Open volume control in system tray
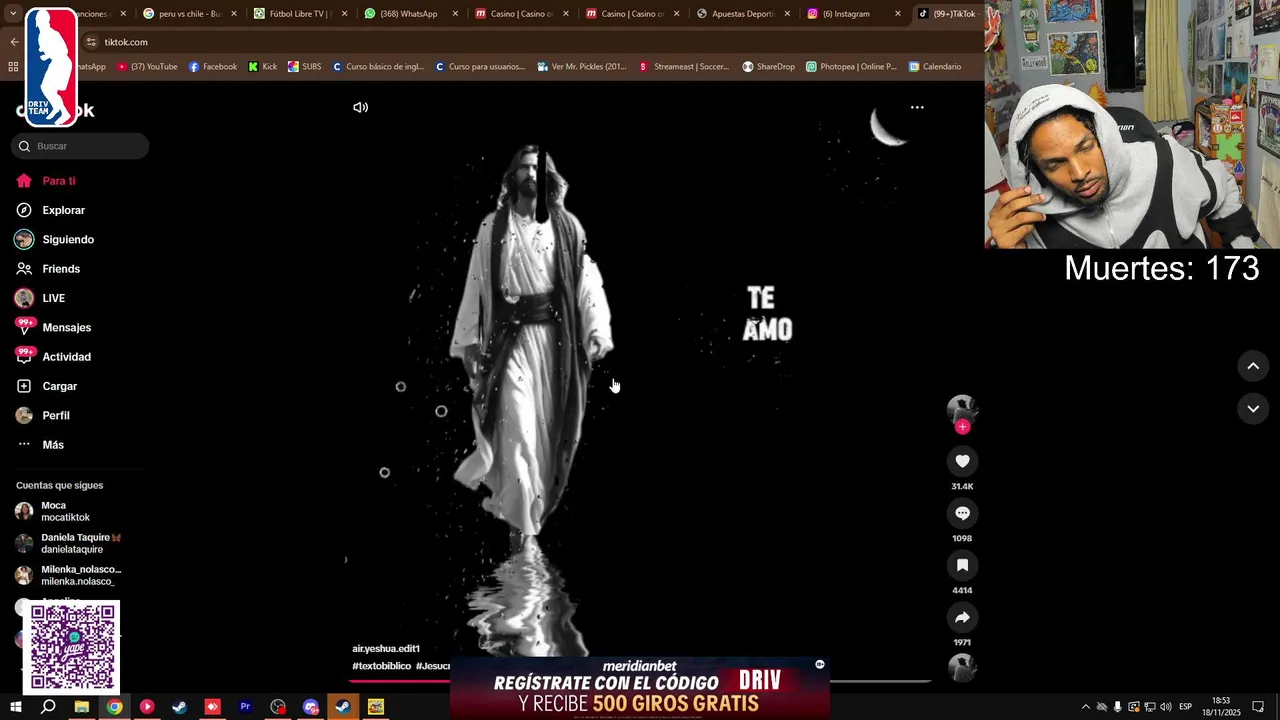 (x=1166, y=707)
